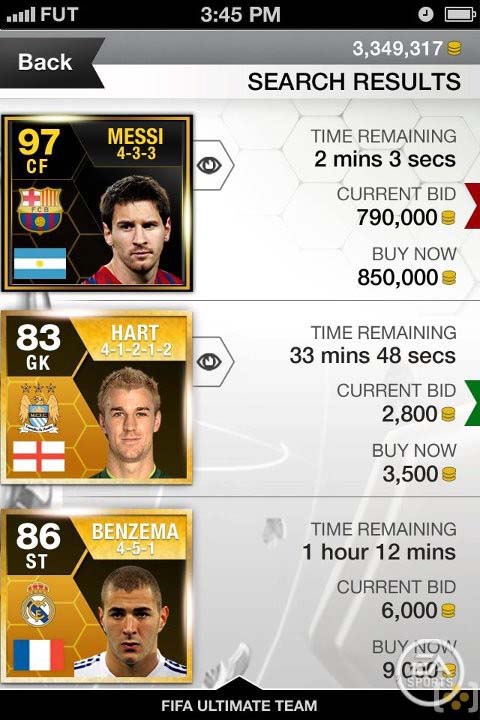Toggle watch eye icon for Hart

tap(209, 362)
